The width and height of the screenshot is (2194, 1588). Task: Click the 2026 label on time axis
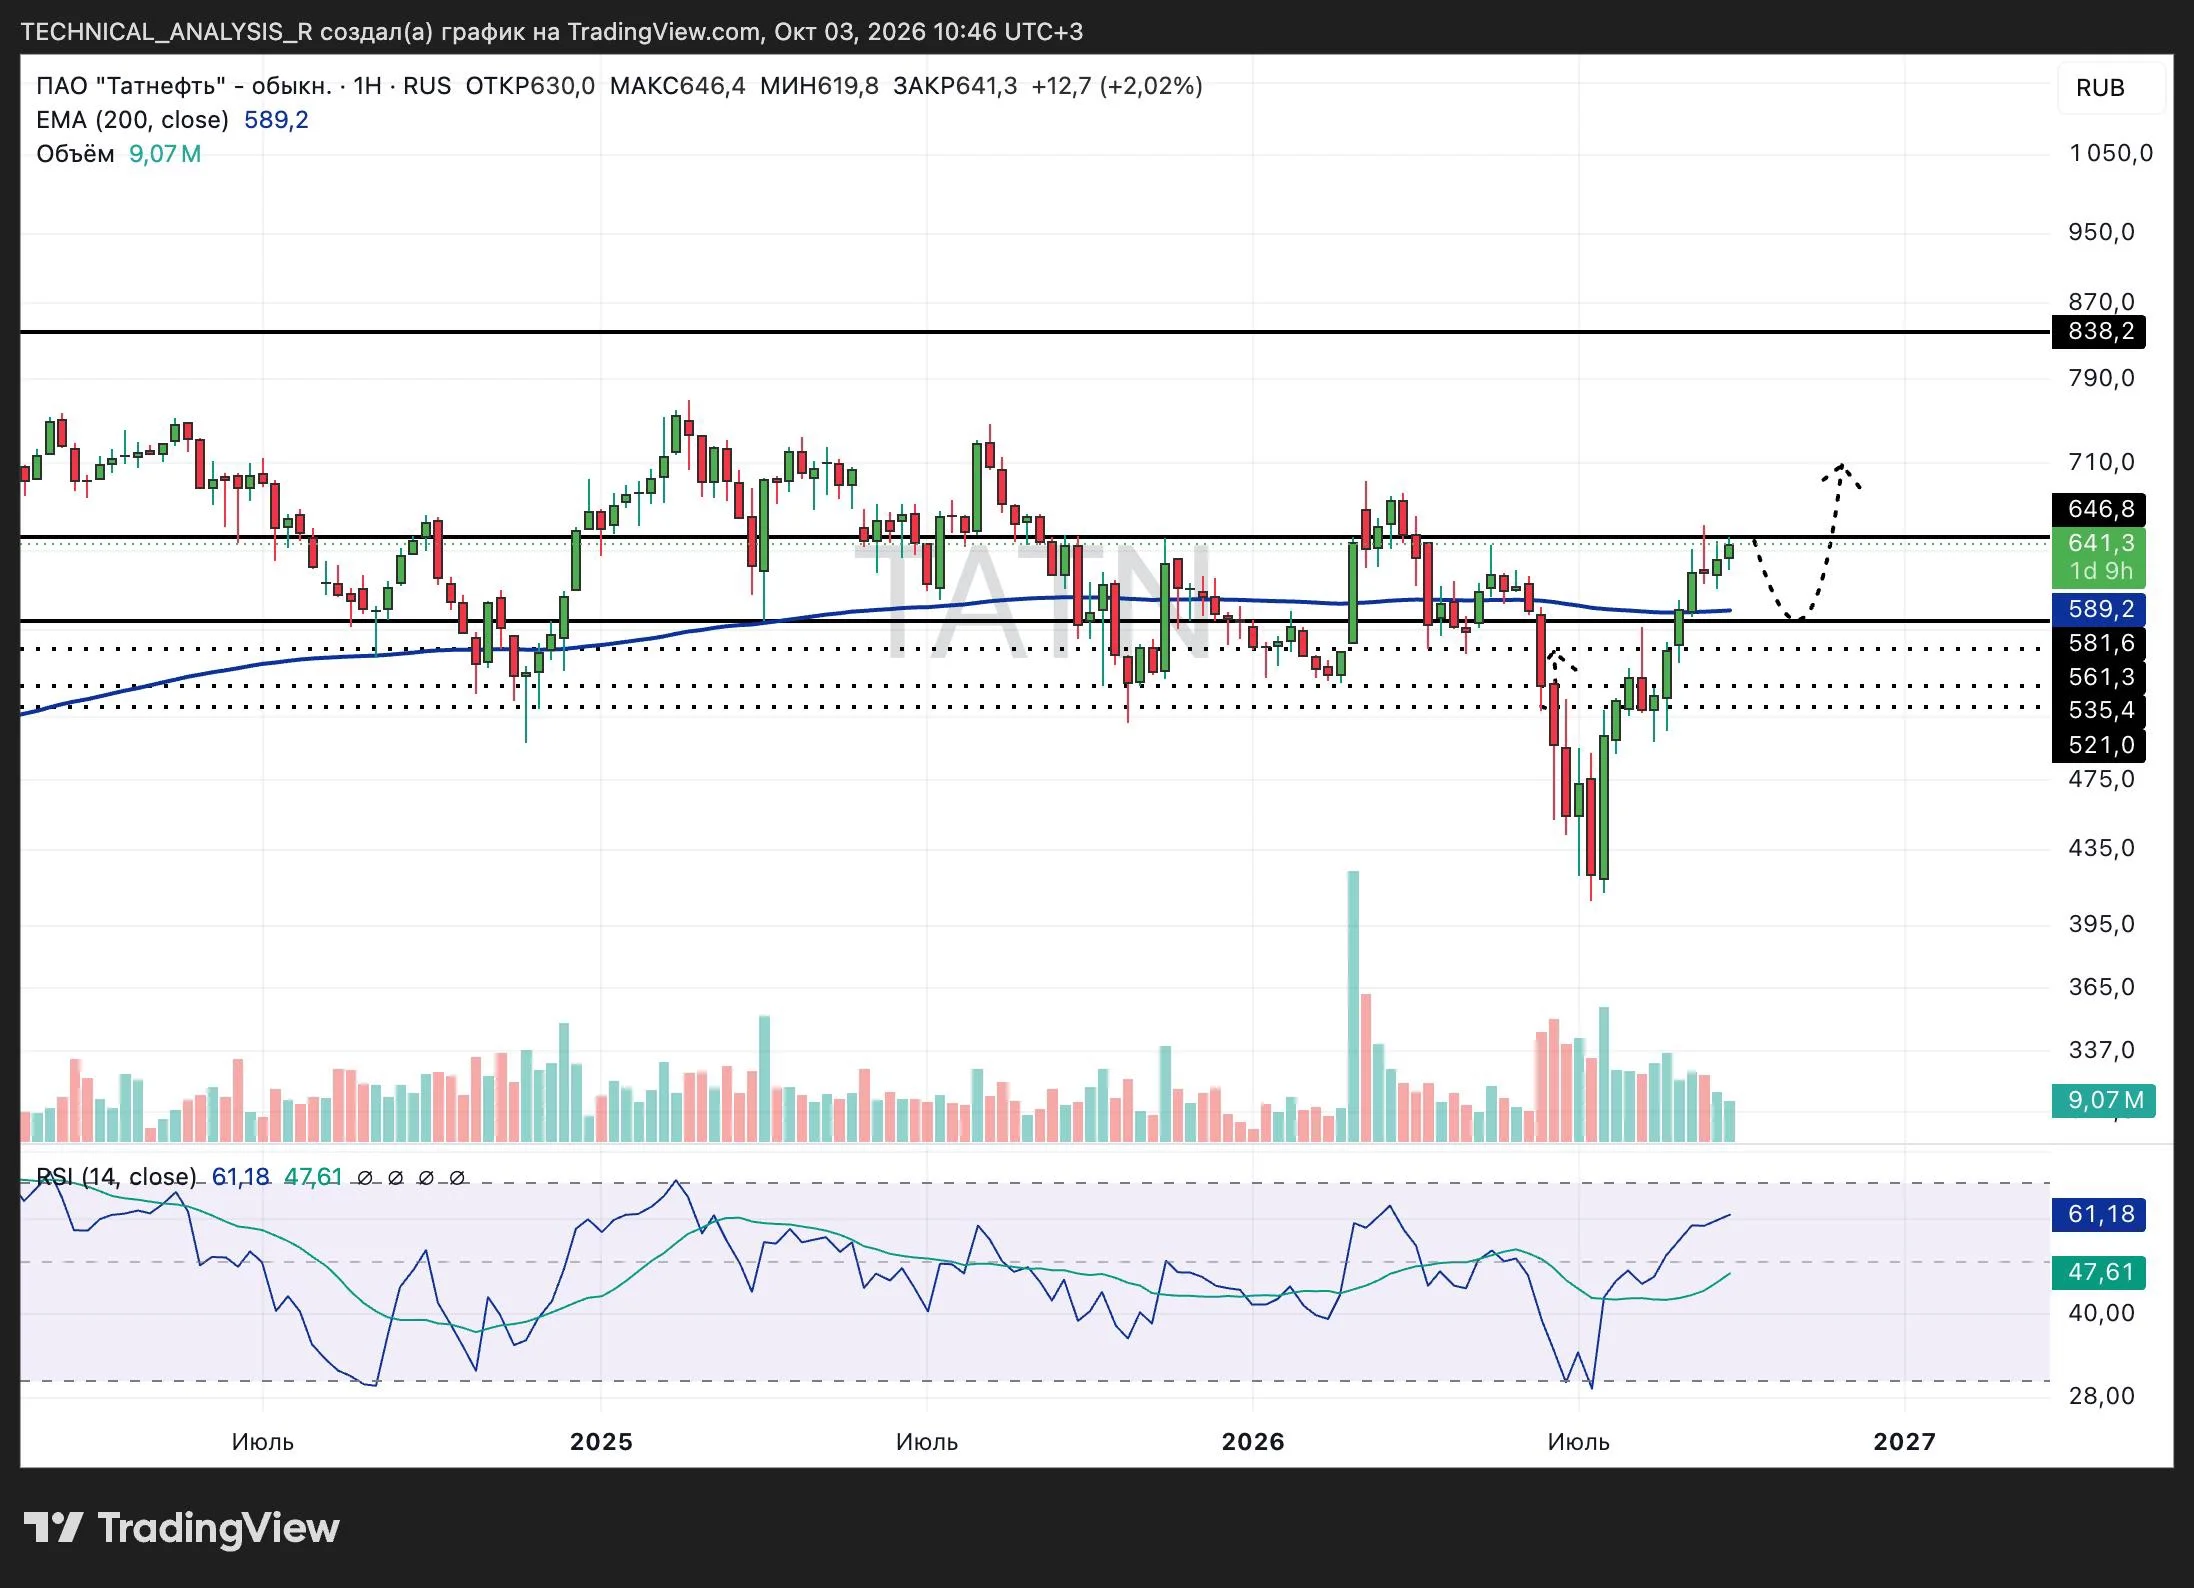coord(1253,1442)
